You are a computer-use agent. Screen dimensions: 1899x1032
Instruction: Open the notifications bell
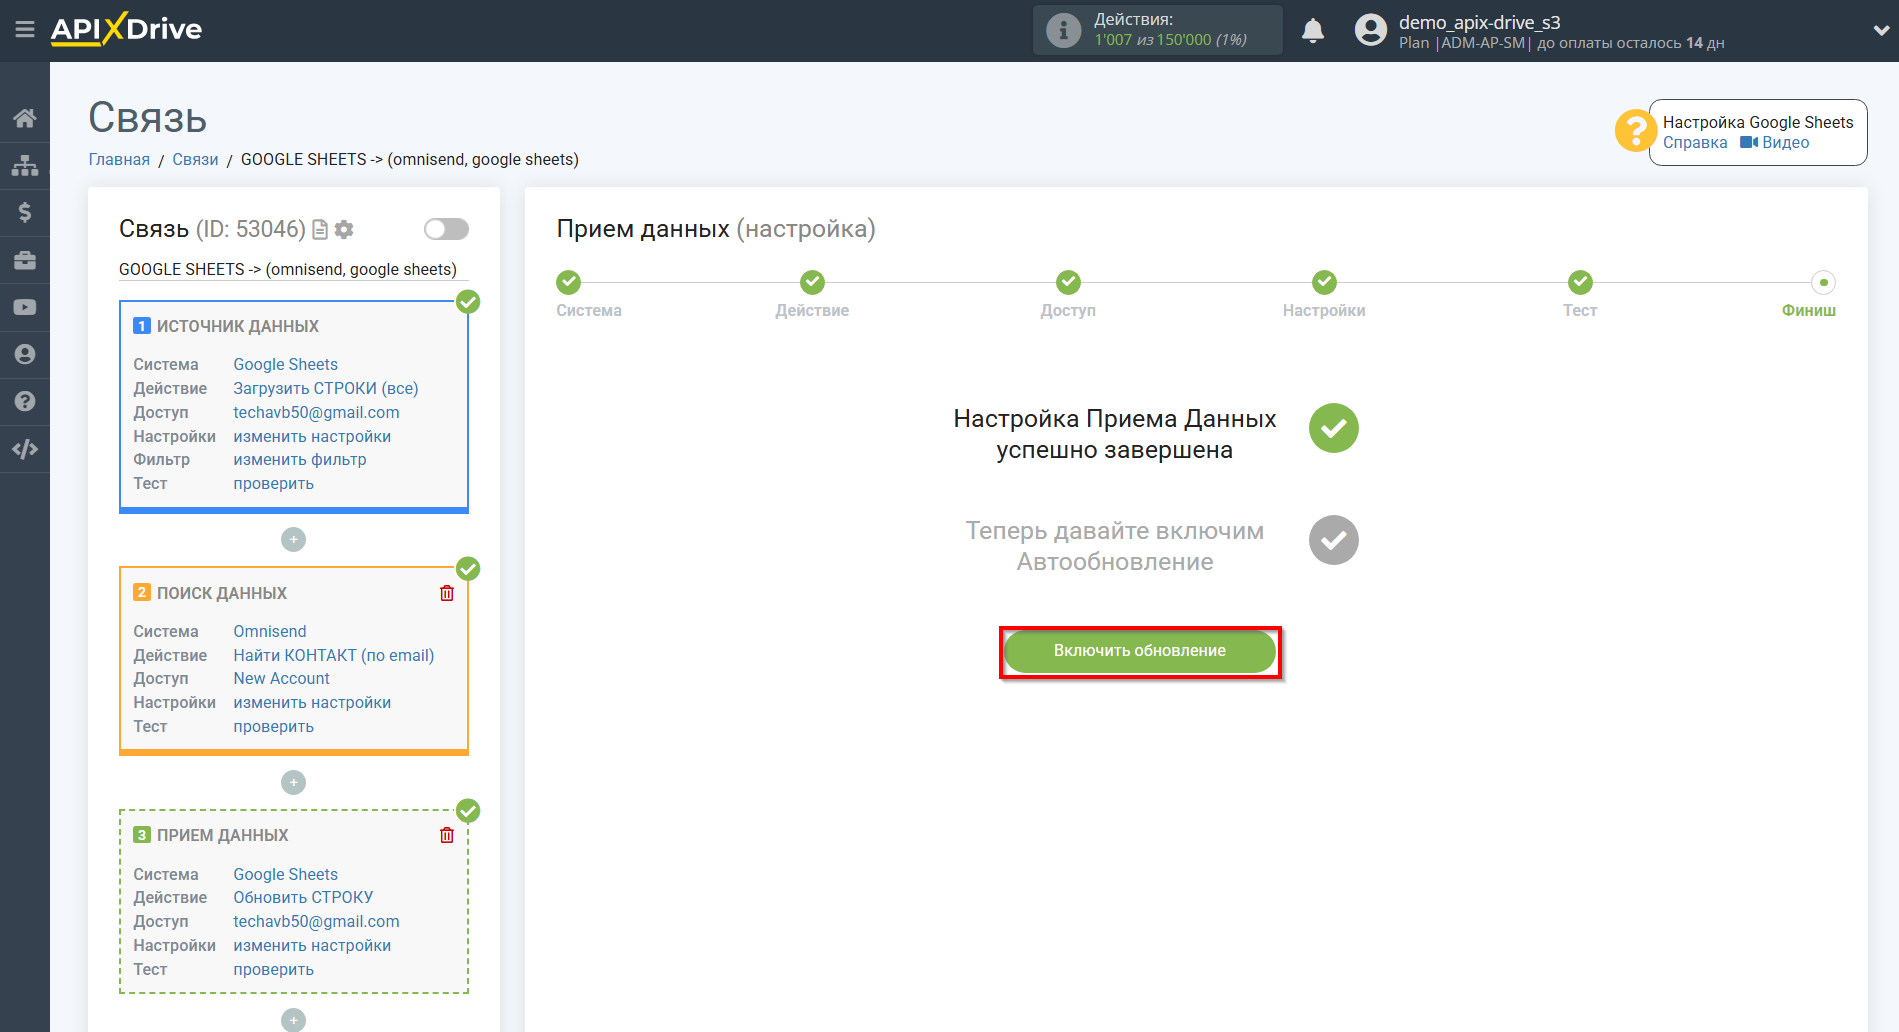click(x=1312, y=30)
